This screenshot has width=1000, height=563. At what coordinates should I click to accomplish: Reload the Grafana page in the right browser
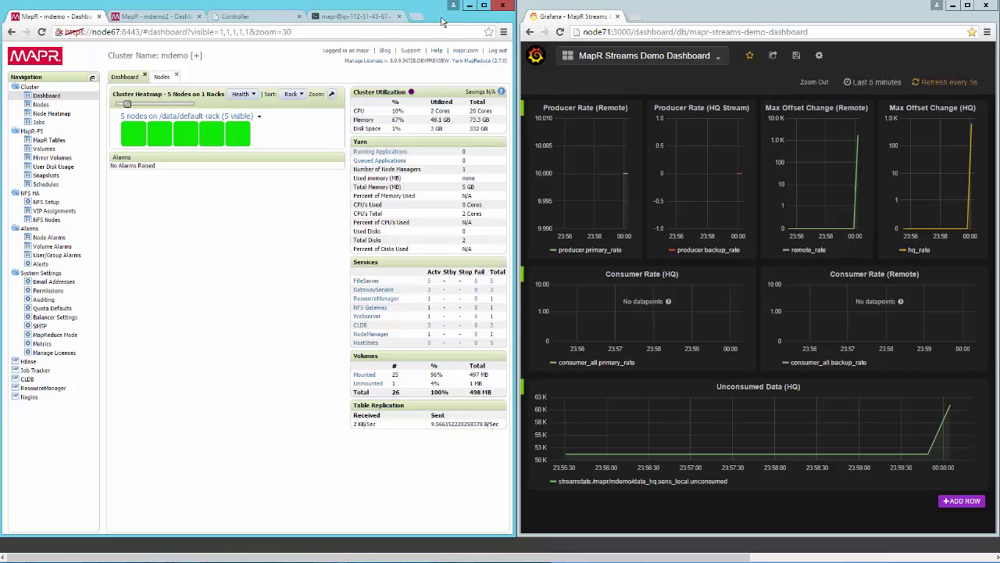point(559,32)
